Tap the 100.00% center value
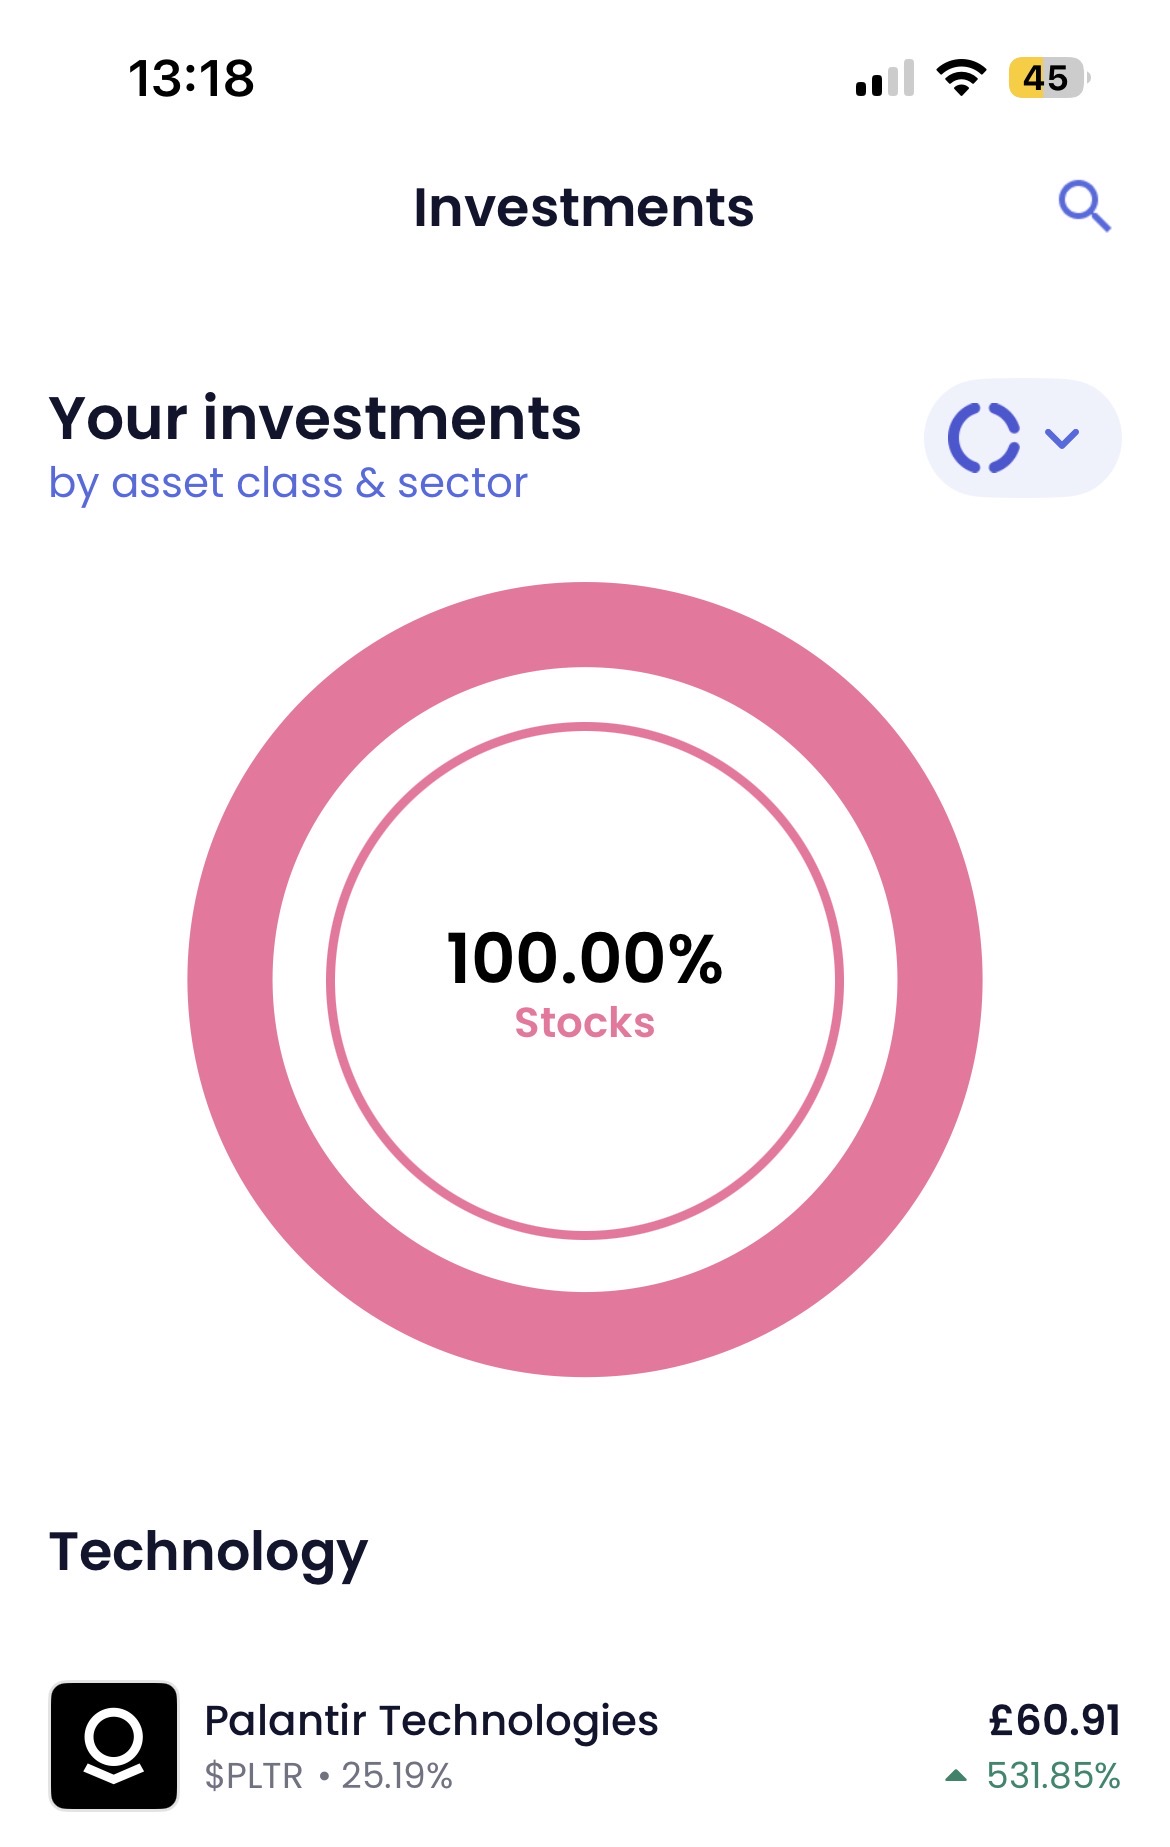This screenshot has height=1847, width=1170. tap(585, 959)
